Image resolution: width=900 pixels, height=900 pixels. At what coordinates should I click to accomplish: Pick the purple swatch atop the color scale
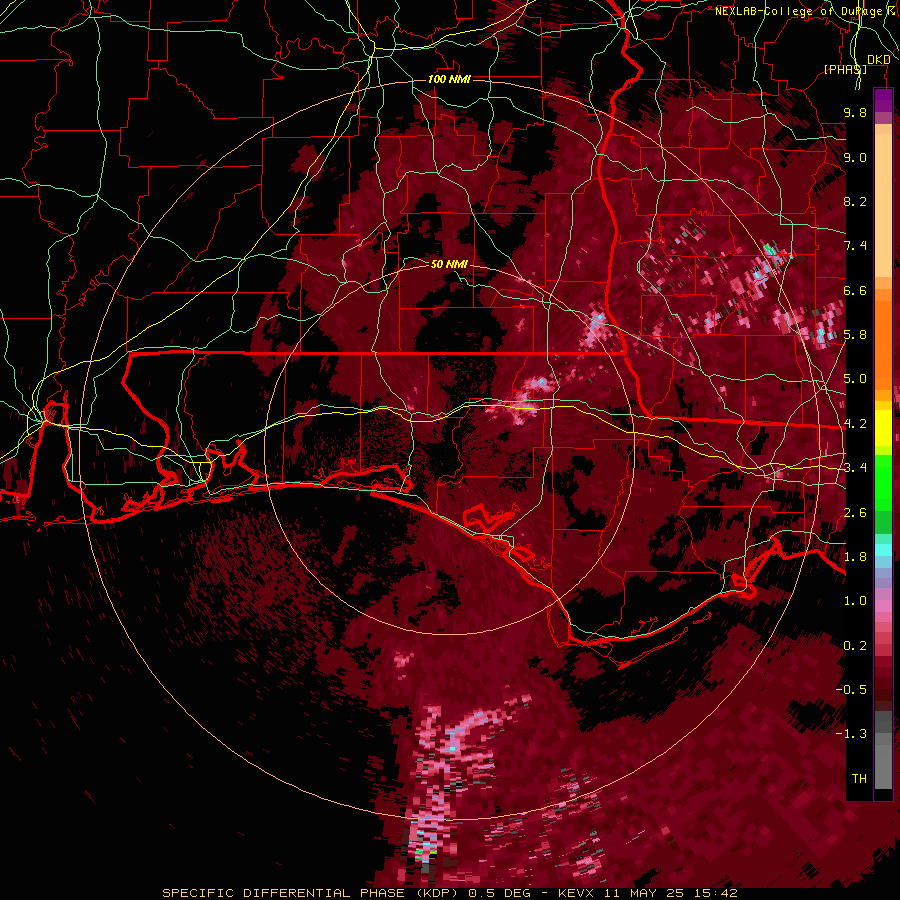[883, 100]
